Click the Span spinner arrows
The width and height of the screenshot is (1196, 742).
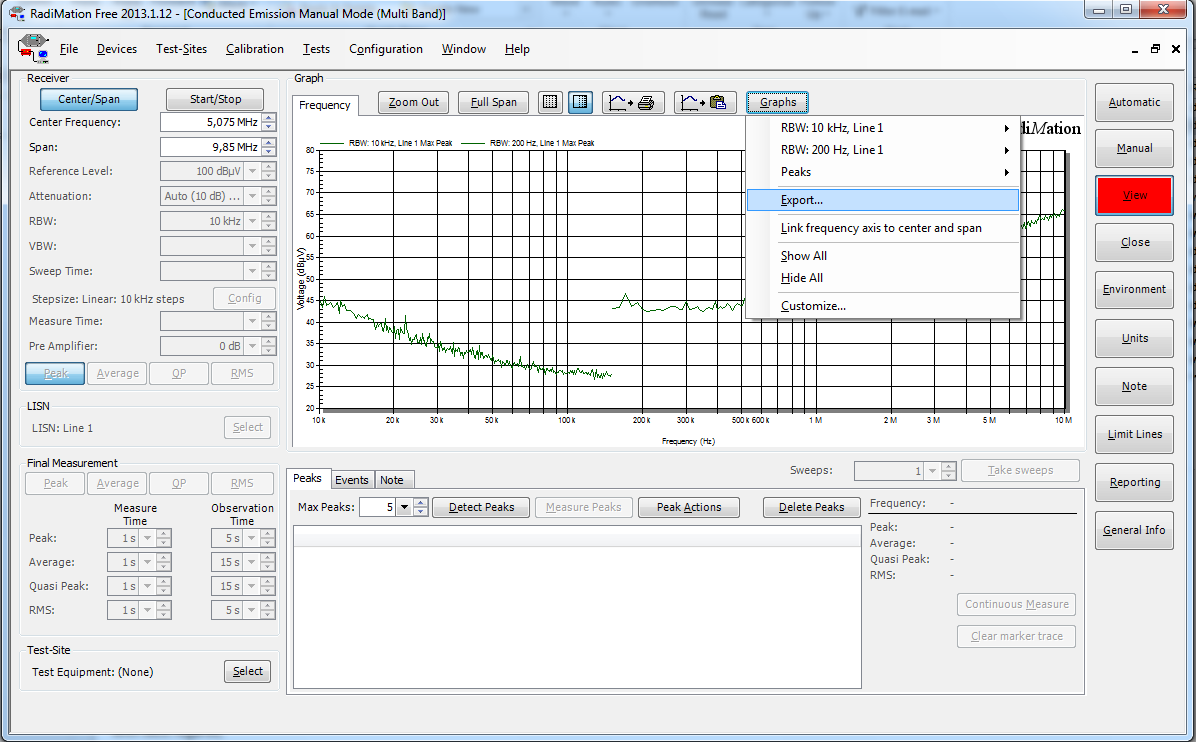268,147
